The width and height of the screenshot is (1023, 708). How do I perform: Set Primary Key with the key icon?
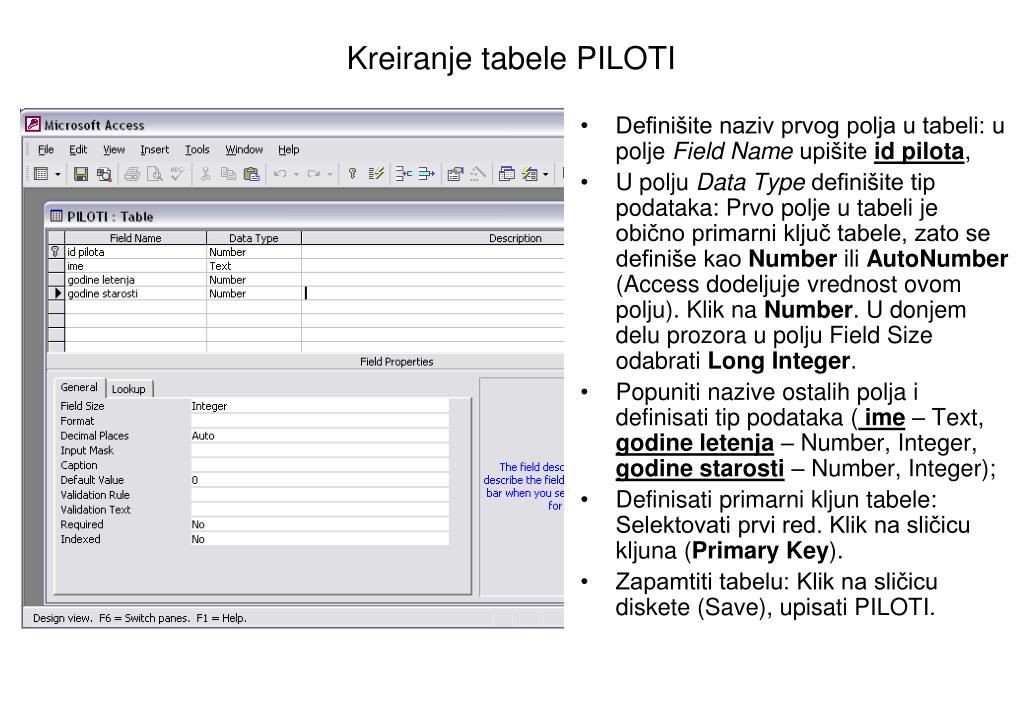pos(352,174)
